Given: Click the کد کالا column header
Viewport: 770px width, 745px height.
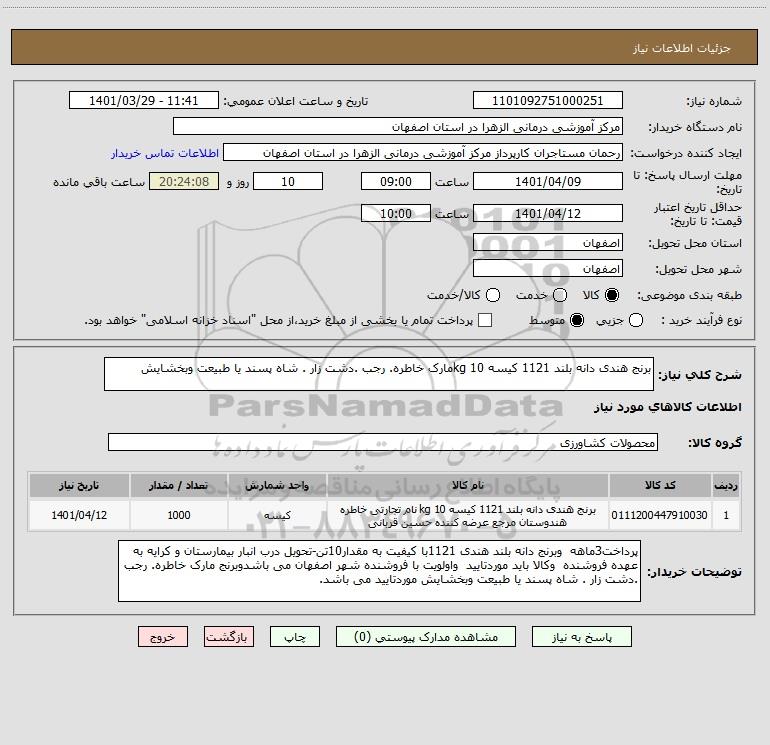Looking at the screenshot, I should coord(660,486).
